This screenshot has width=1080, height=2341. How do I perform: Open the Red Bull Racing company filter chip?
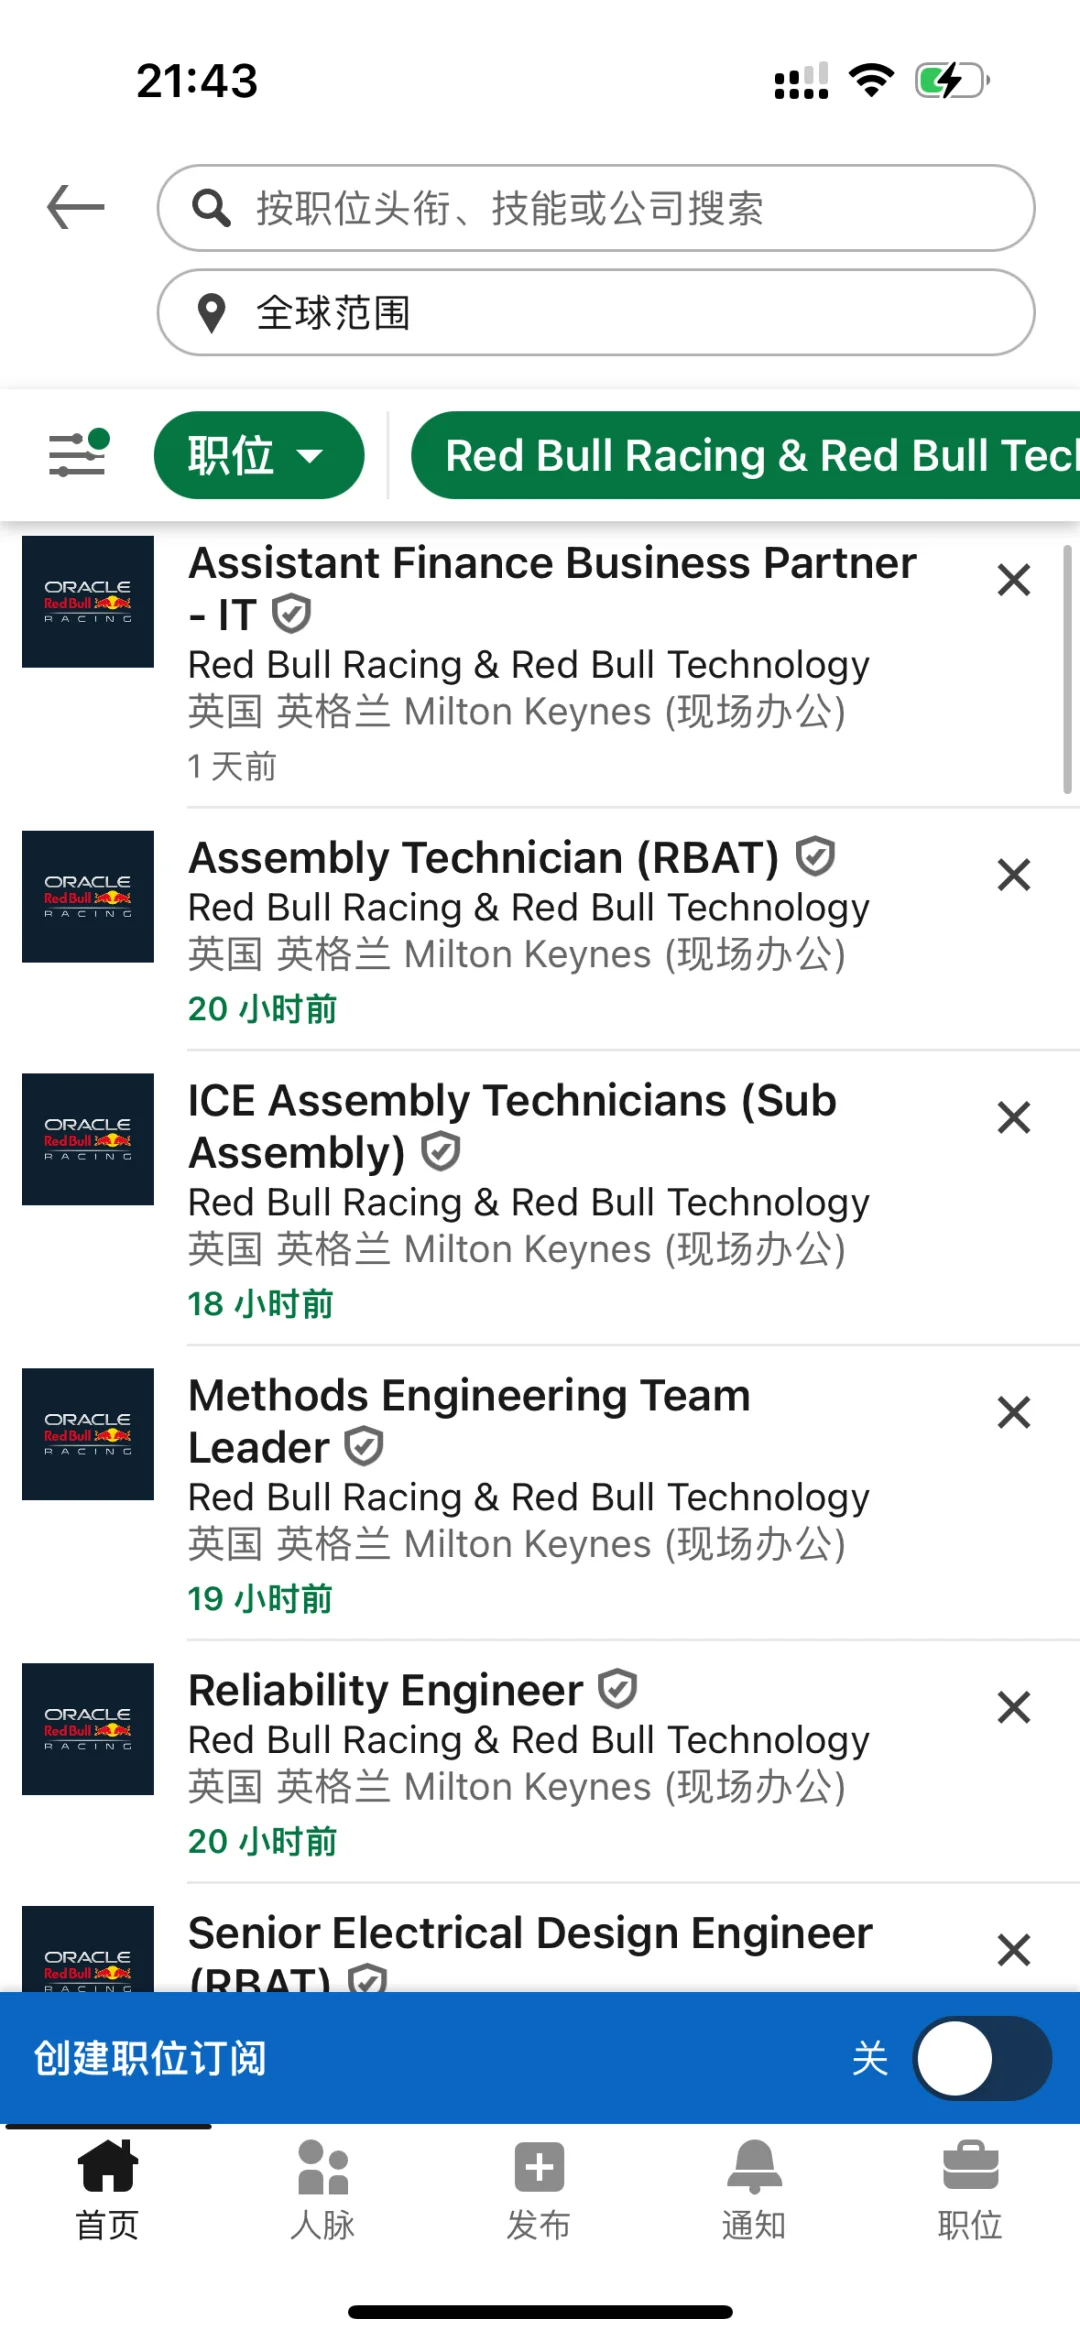click(x=746, y=455)
